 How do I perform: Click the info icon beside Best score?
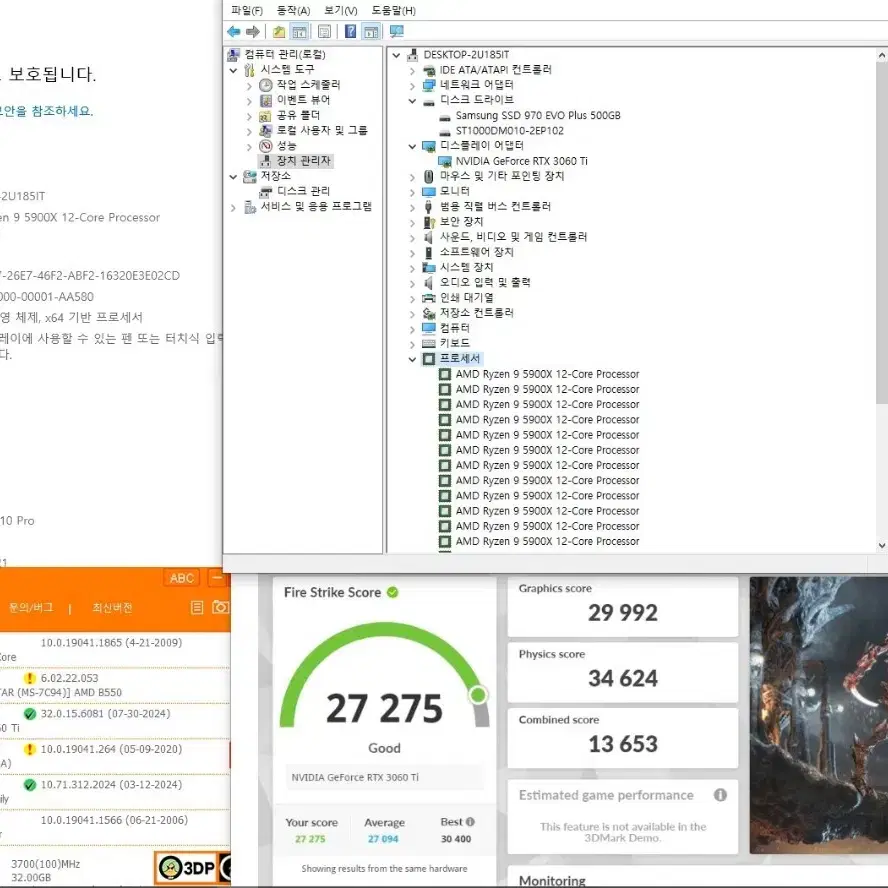pyautogui.click(x=470, y=822)
